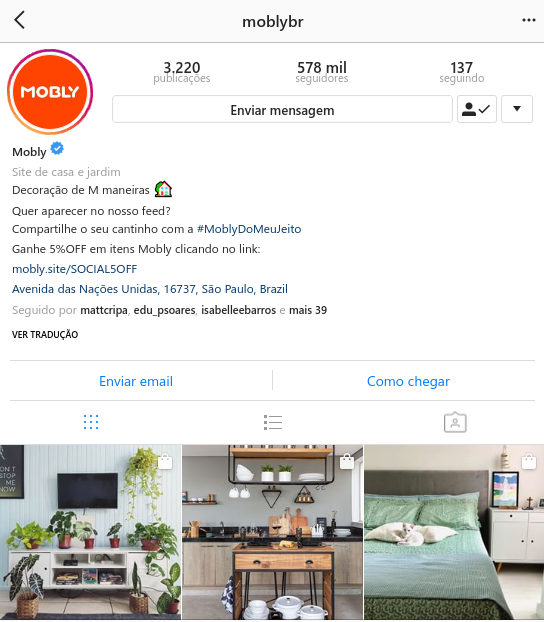
Task: Click the verified badge next to Mobly
Action: [57, 149]
